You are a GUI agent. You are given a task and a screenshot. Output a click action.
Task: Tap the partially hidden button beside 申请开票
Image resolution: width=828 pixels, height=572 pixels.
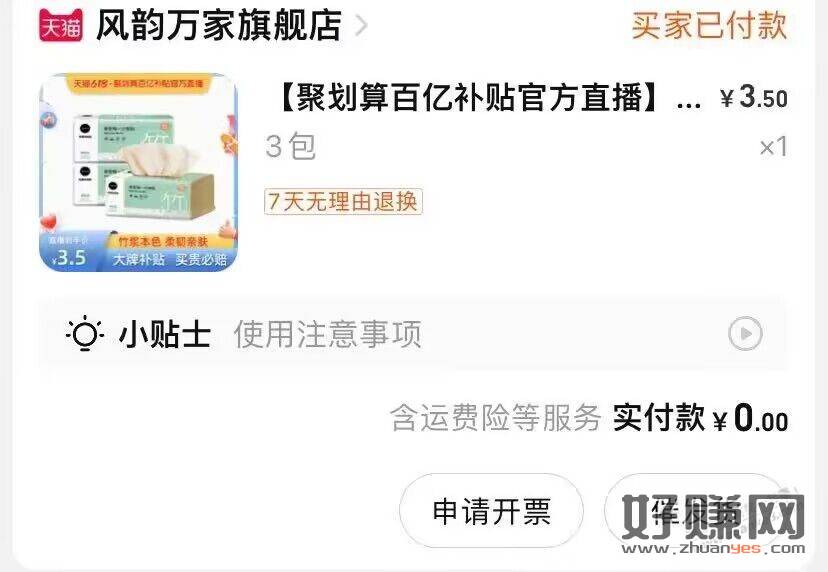[692, 511]
